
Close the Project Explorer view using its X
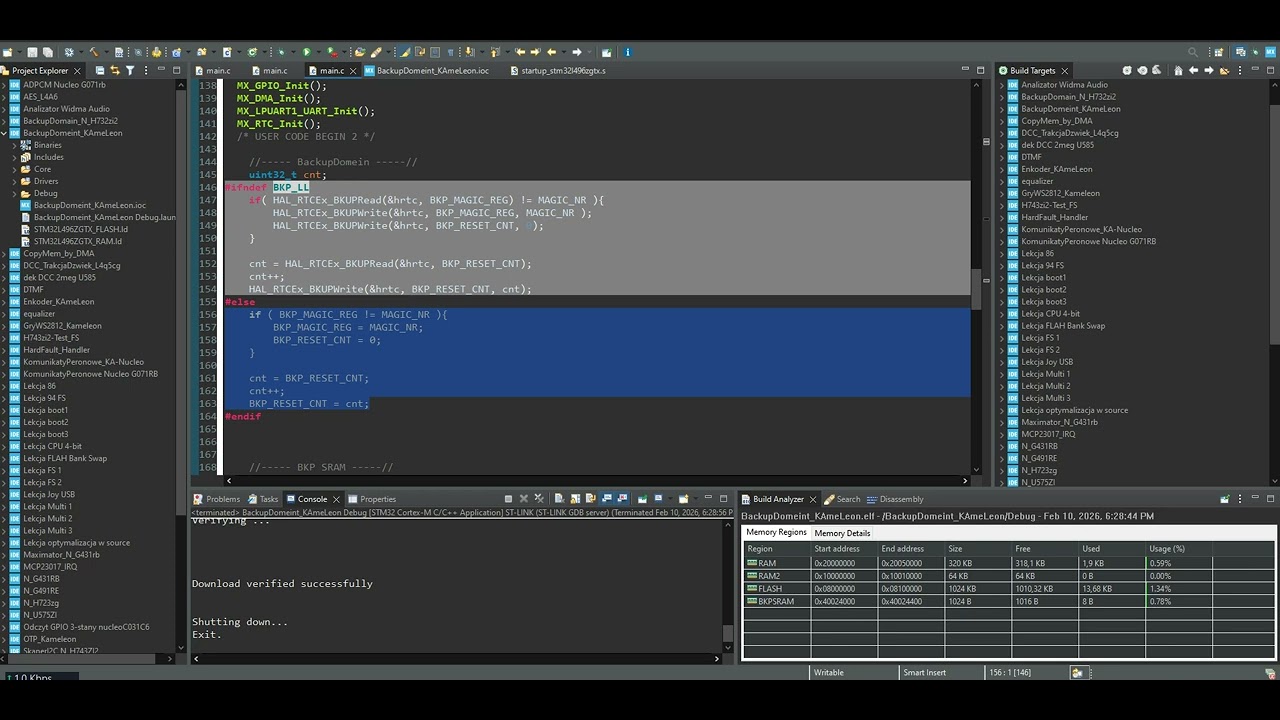77,70
